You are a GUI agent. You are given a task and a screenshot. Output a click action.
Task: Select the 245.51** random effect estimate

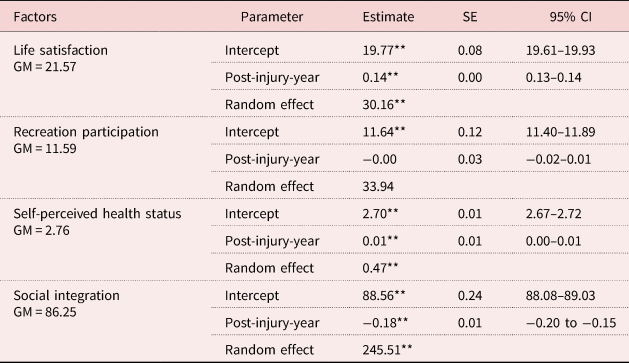(387, 350)
